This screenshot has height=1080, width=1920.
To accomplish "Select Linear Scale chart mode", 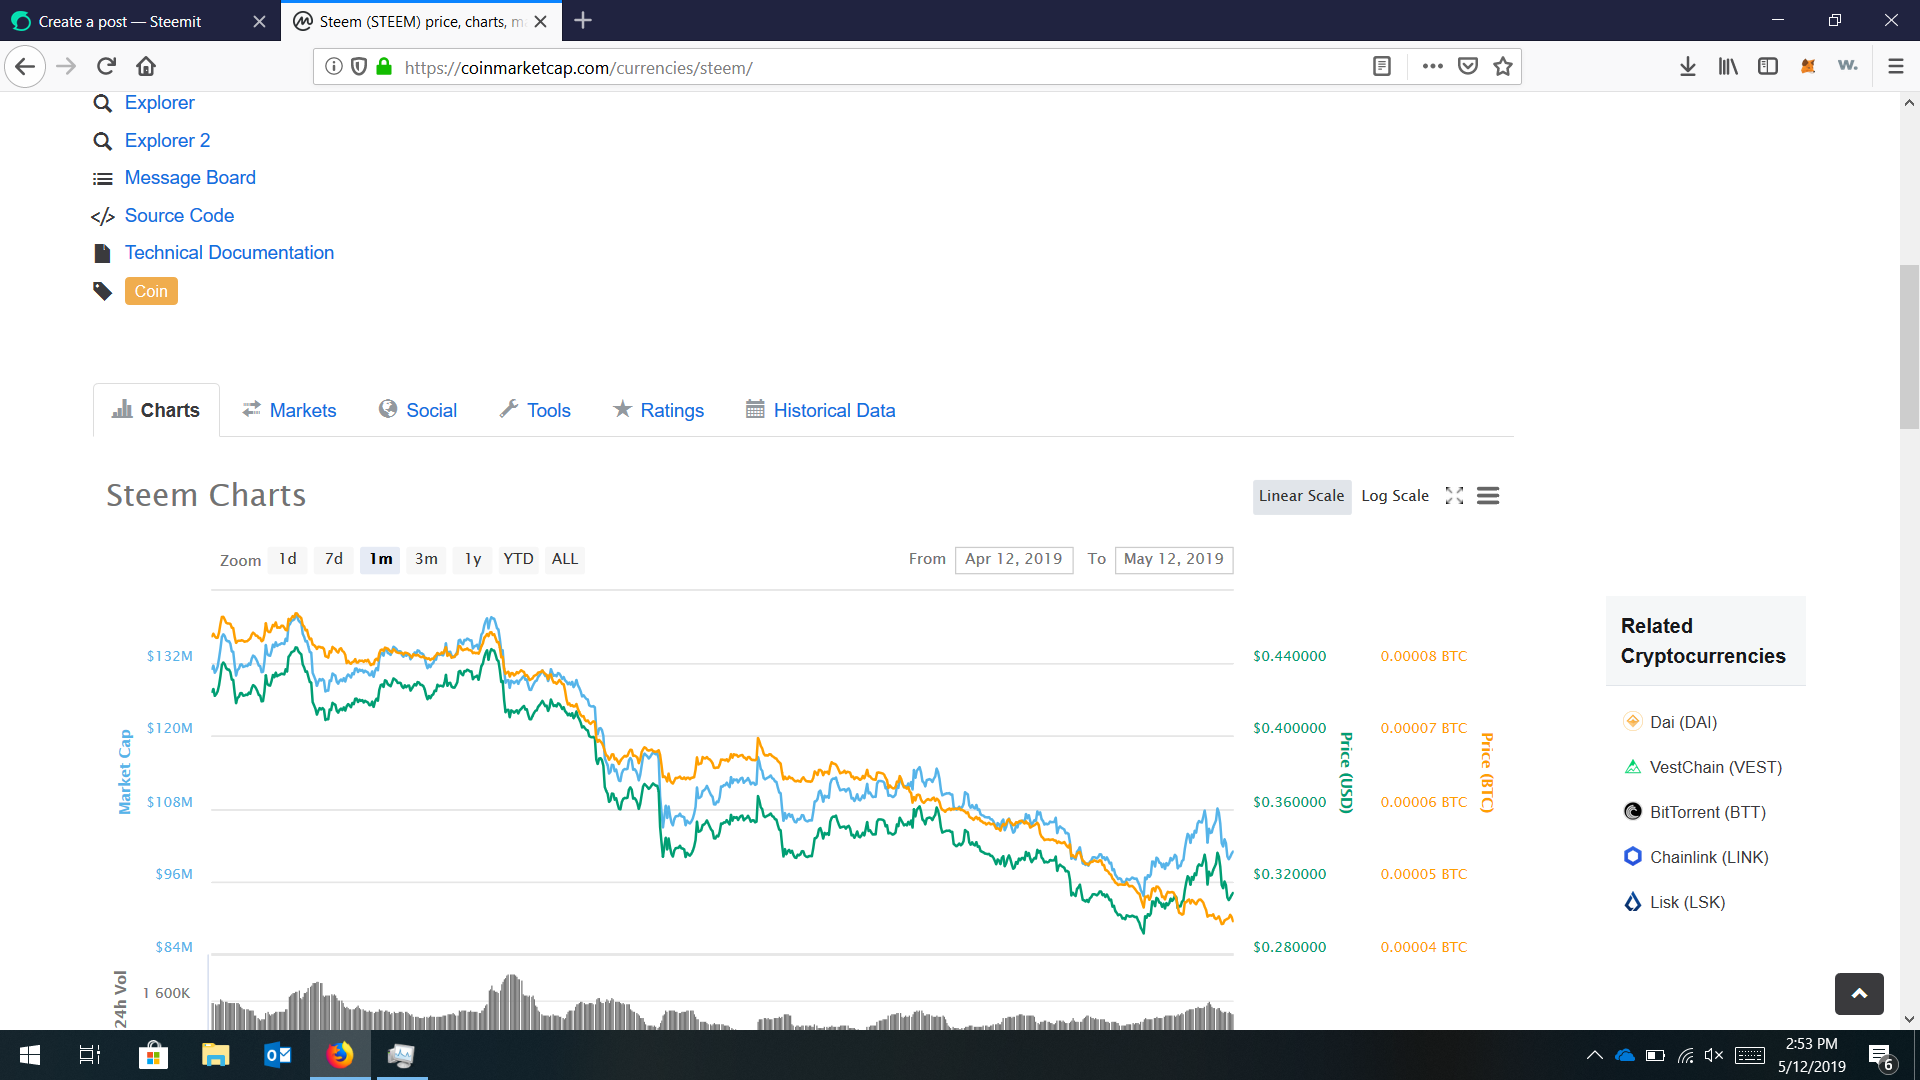I will [x=1301, y=496].
